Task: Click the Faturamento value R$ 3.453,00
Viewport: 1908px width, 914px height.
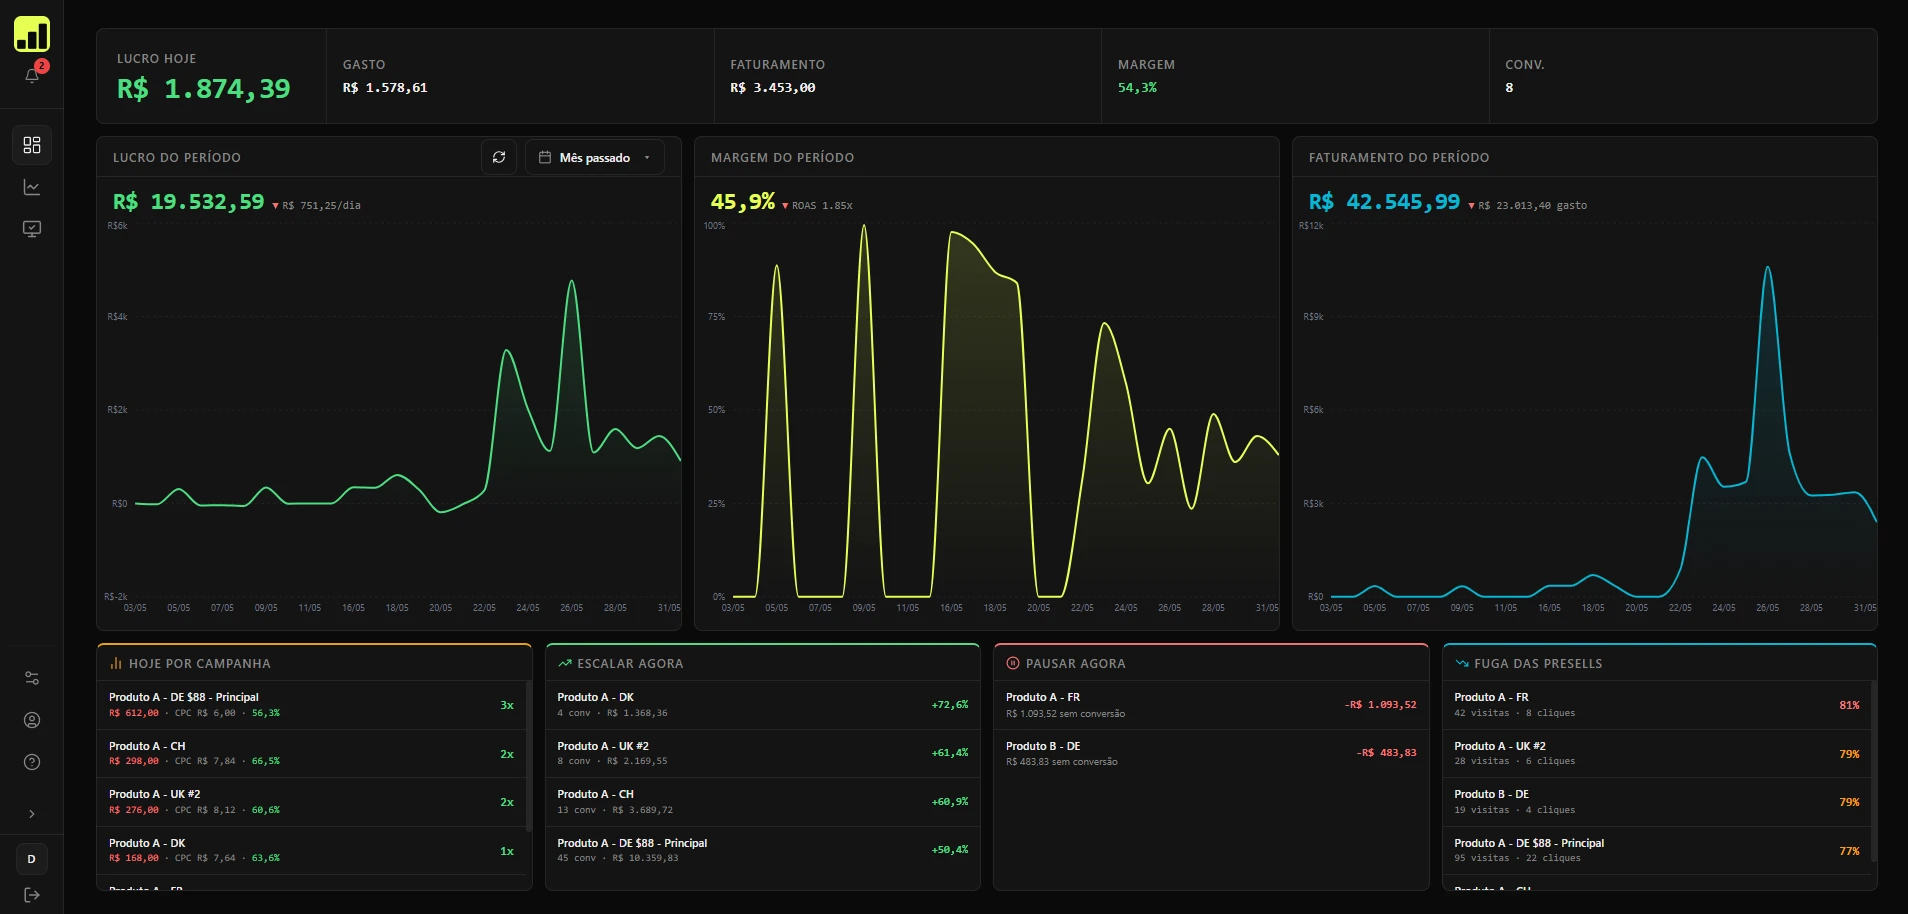Action: click(773, 88)
